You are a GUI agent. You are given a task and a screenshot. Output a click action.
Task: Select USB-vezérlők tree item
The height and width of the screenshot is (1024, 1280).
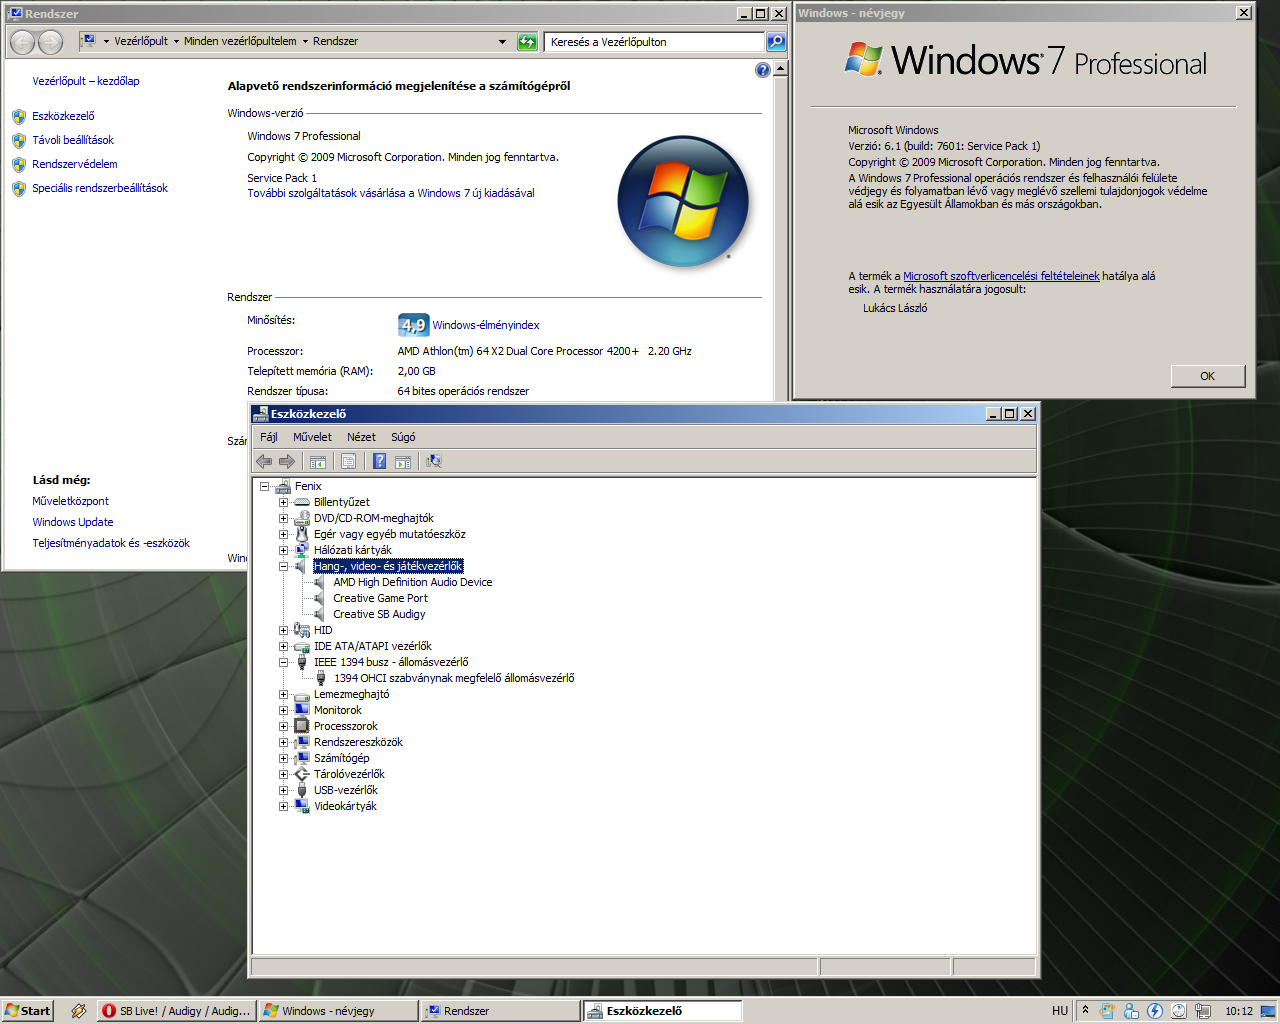(346, 790)
